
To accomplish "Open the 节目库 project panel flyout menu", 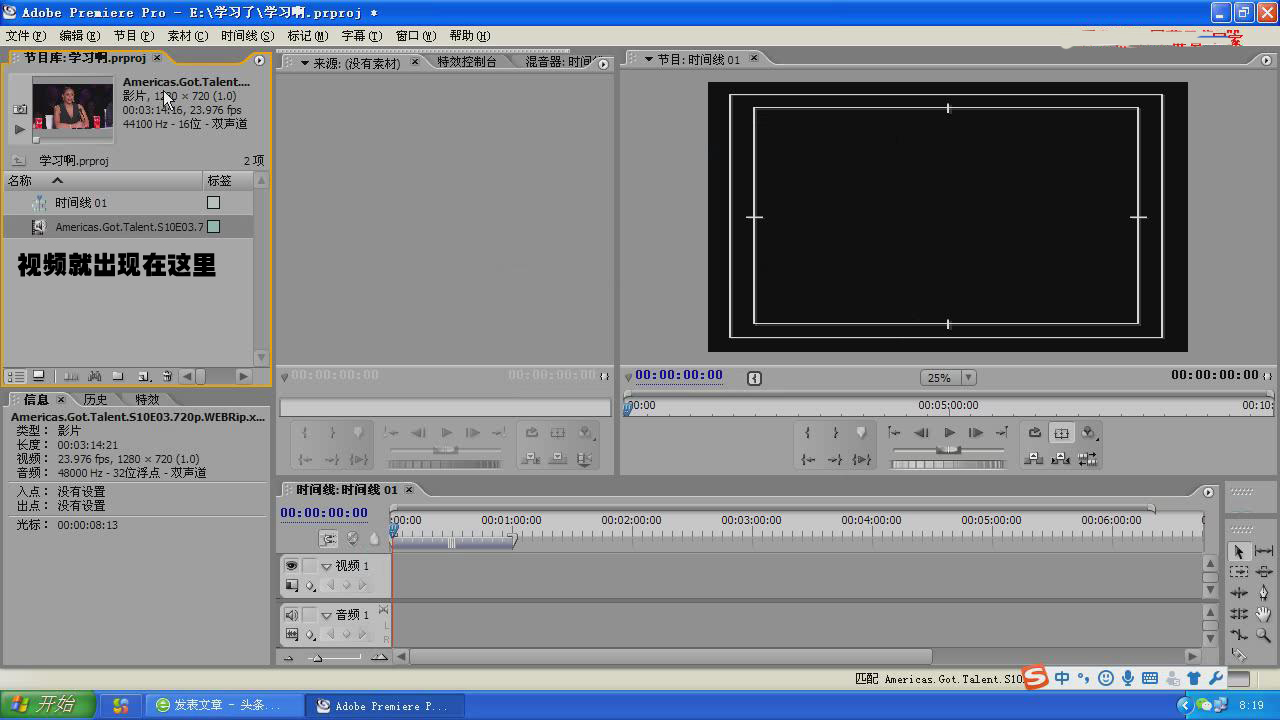I will 259,60.
